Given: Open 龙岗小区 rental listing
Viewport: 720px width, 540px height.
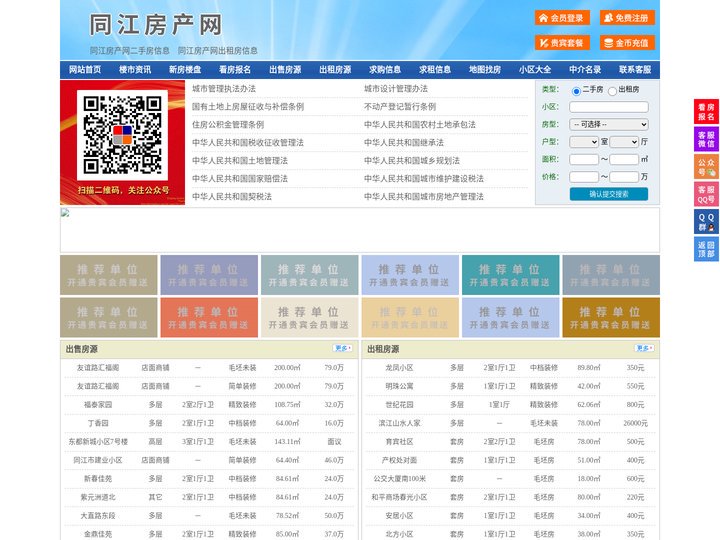Looking at the screenshot, I should click(399, 367).
